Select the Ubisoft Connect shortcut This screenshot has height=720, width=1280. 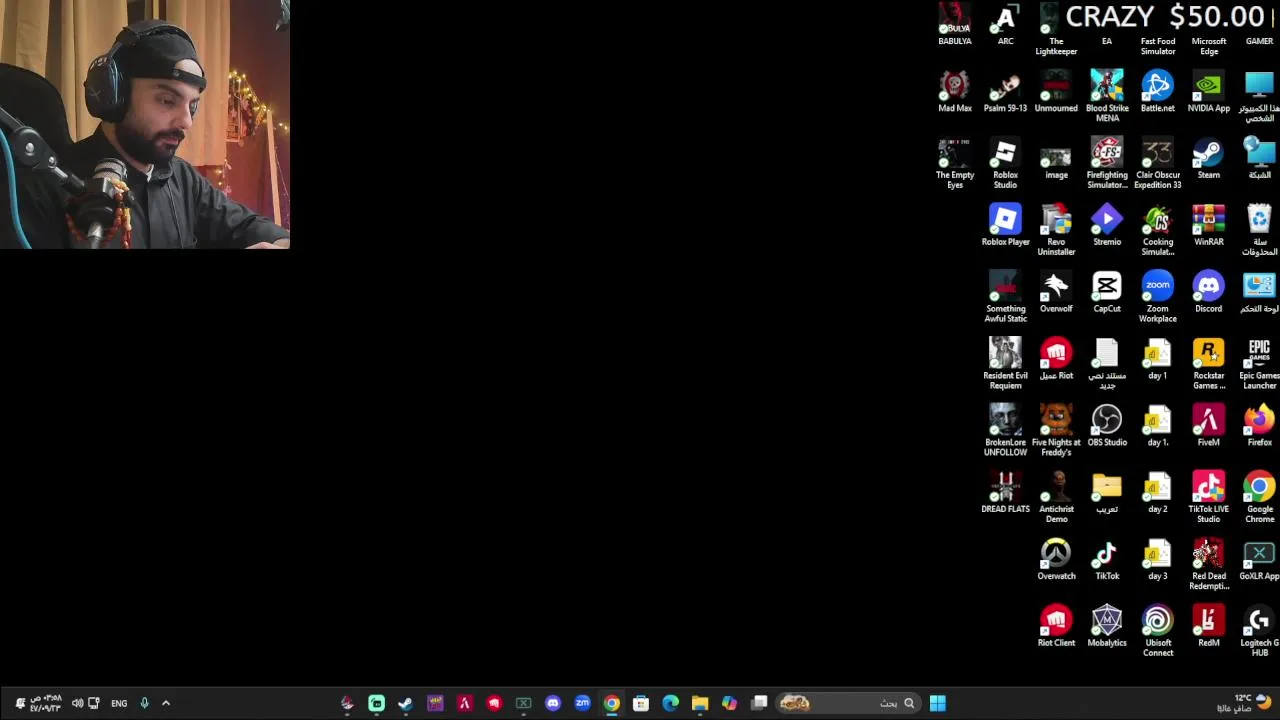[x=1157, y=632]
